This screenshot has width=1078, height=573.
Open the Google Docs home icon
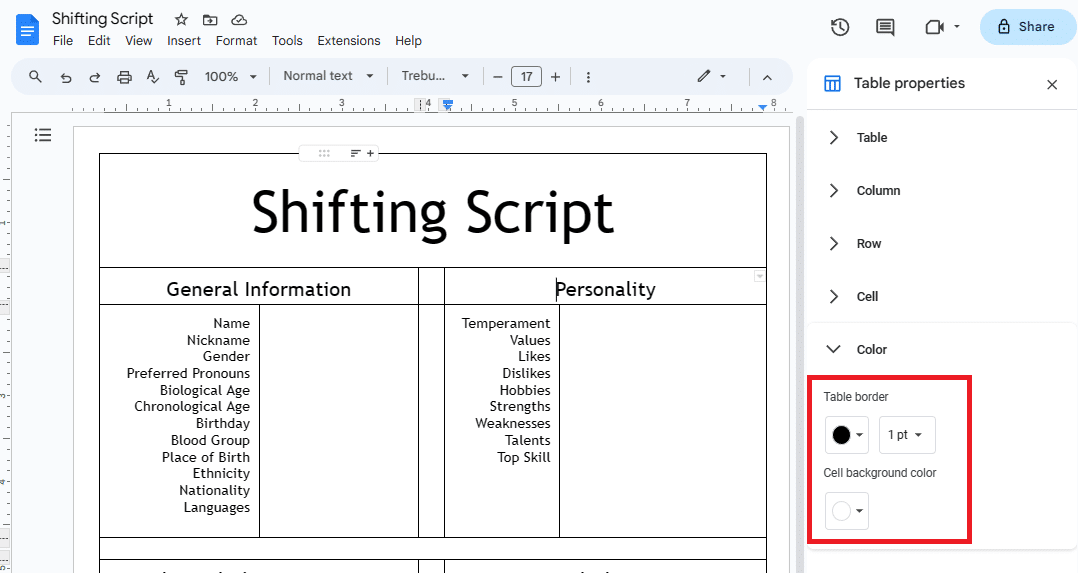[x=28, y=30]
